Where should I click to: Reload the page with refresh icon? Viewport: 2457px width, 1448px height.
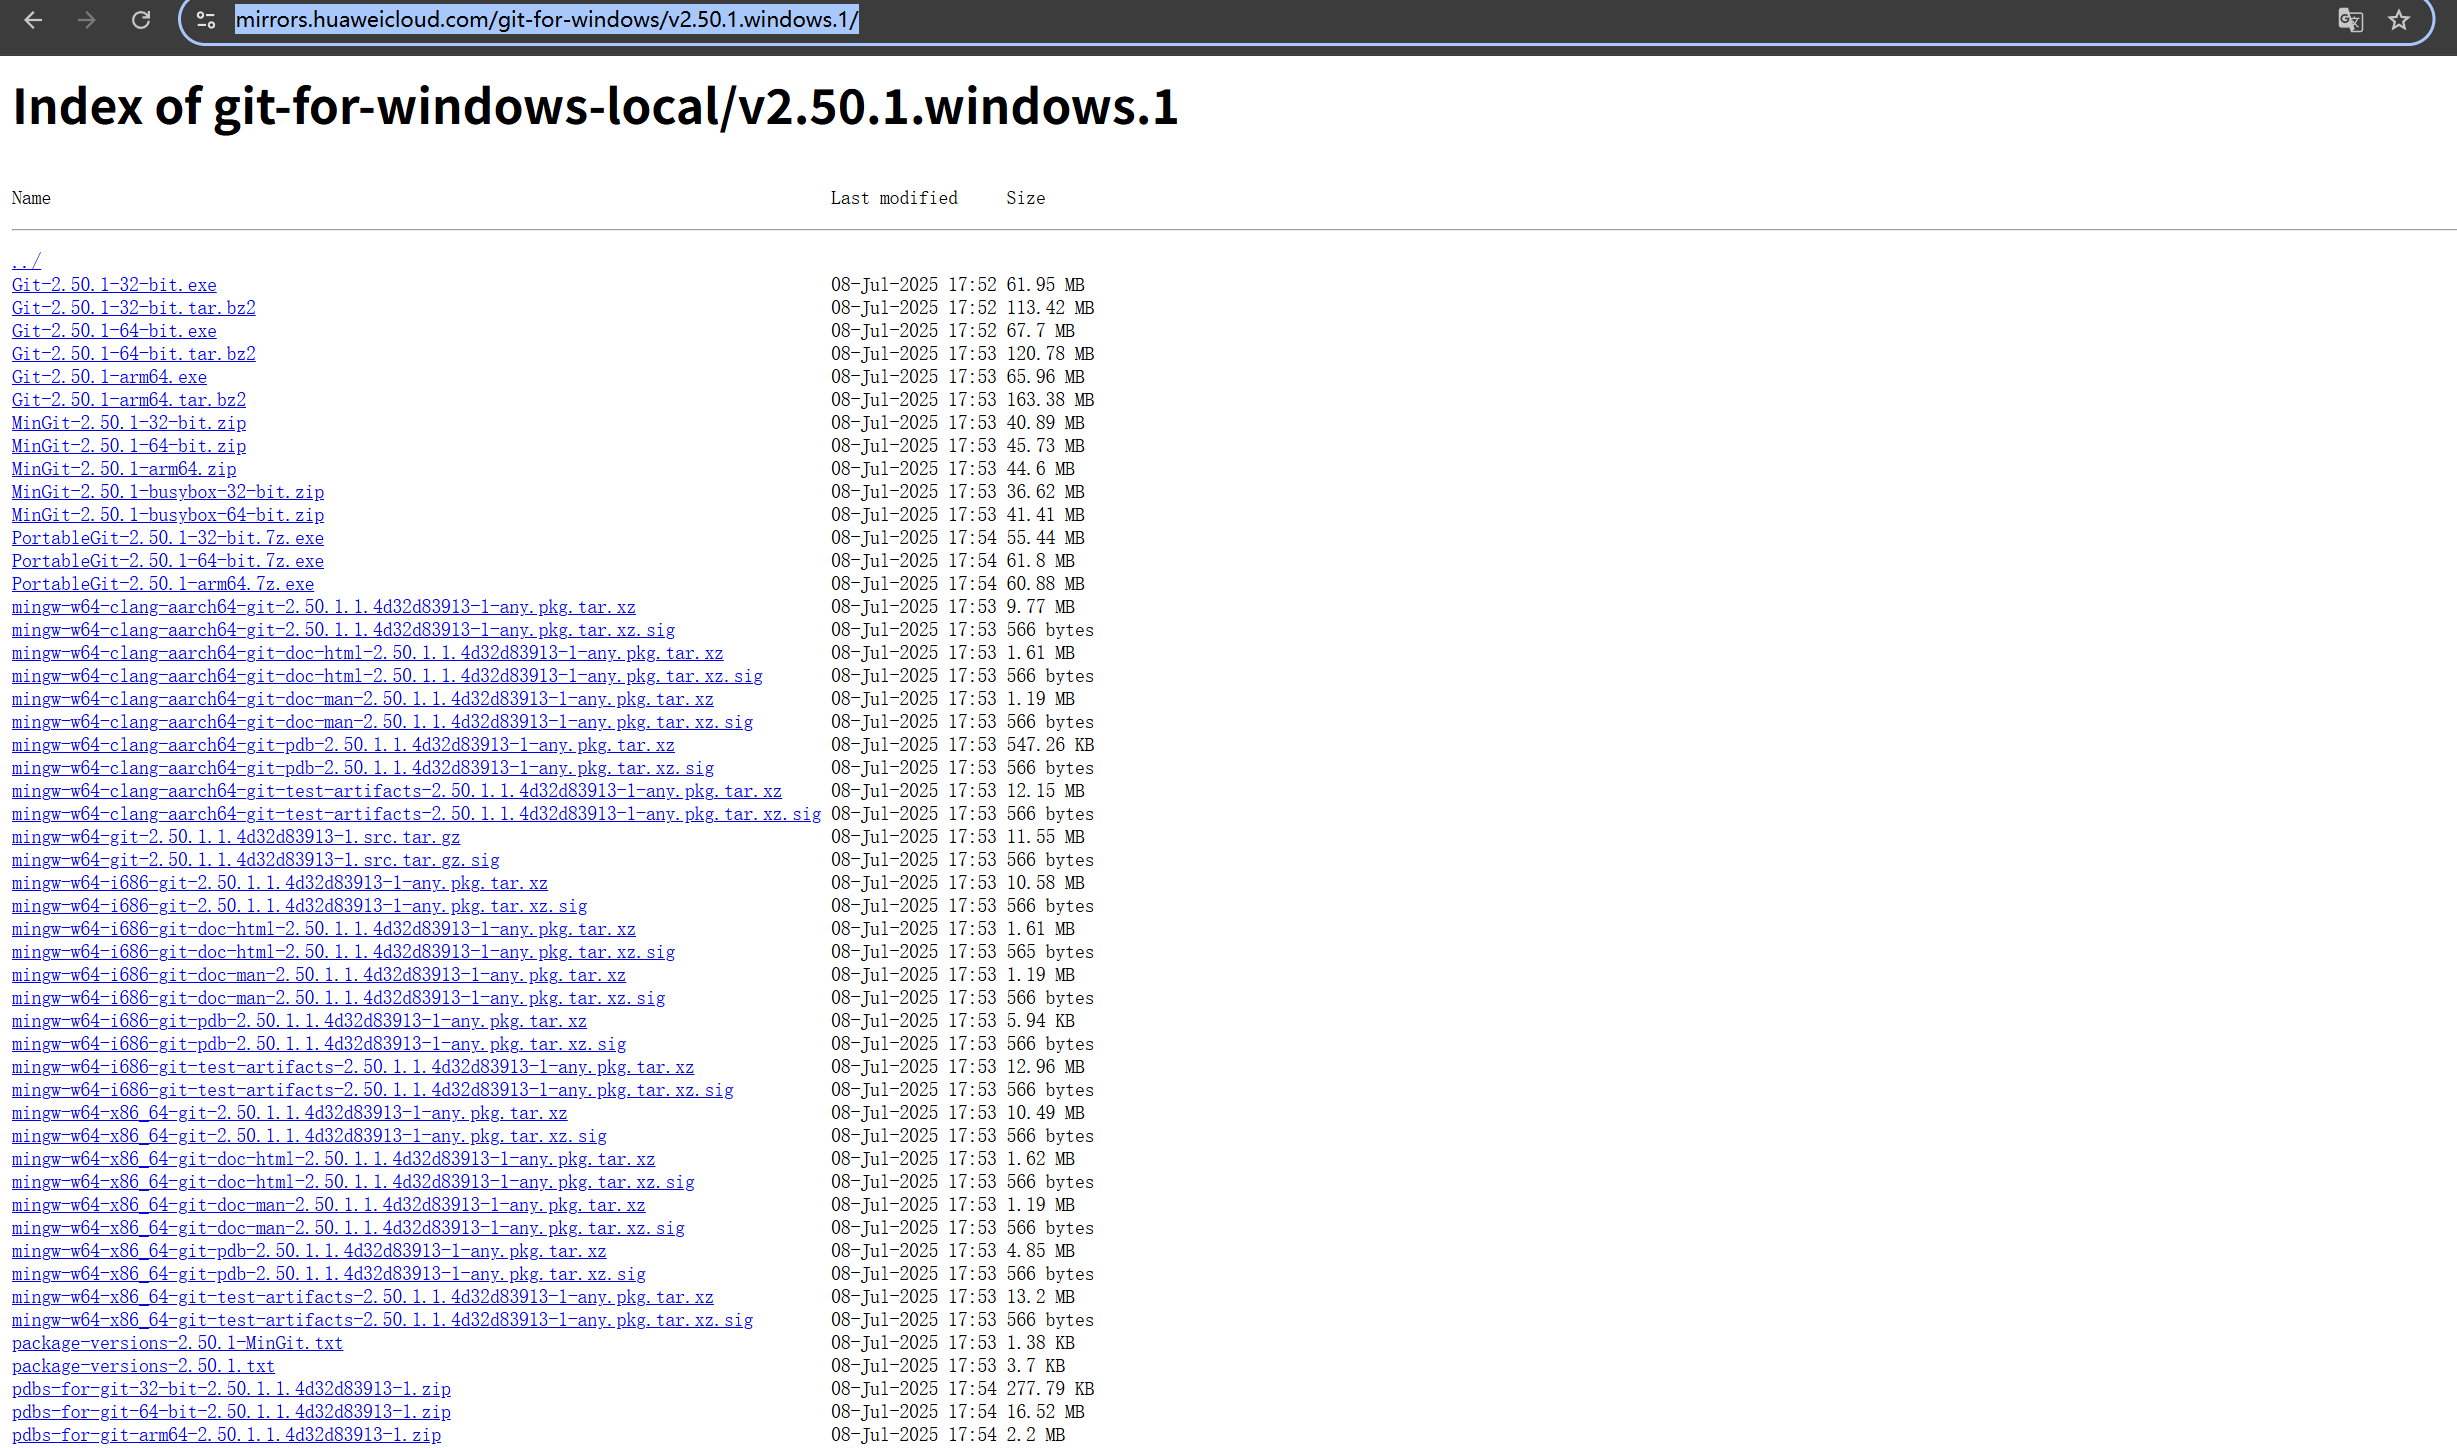coord(141,20)
